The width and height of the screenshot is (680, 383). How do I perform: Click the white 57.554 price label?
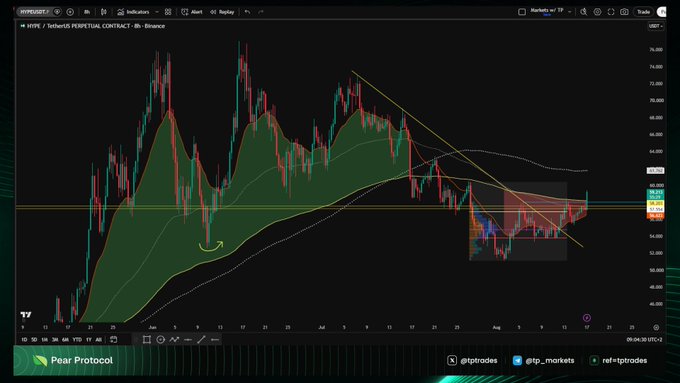(655, 209)
